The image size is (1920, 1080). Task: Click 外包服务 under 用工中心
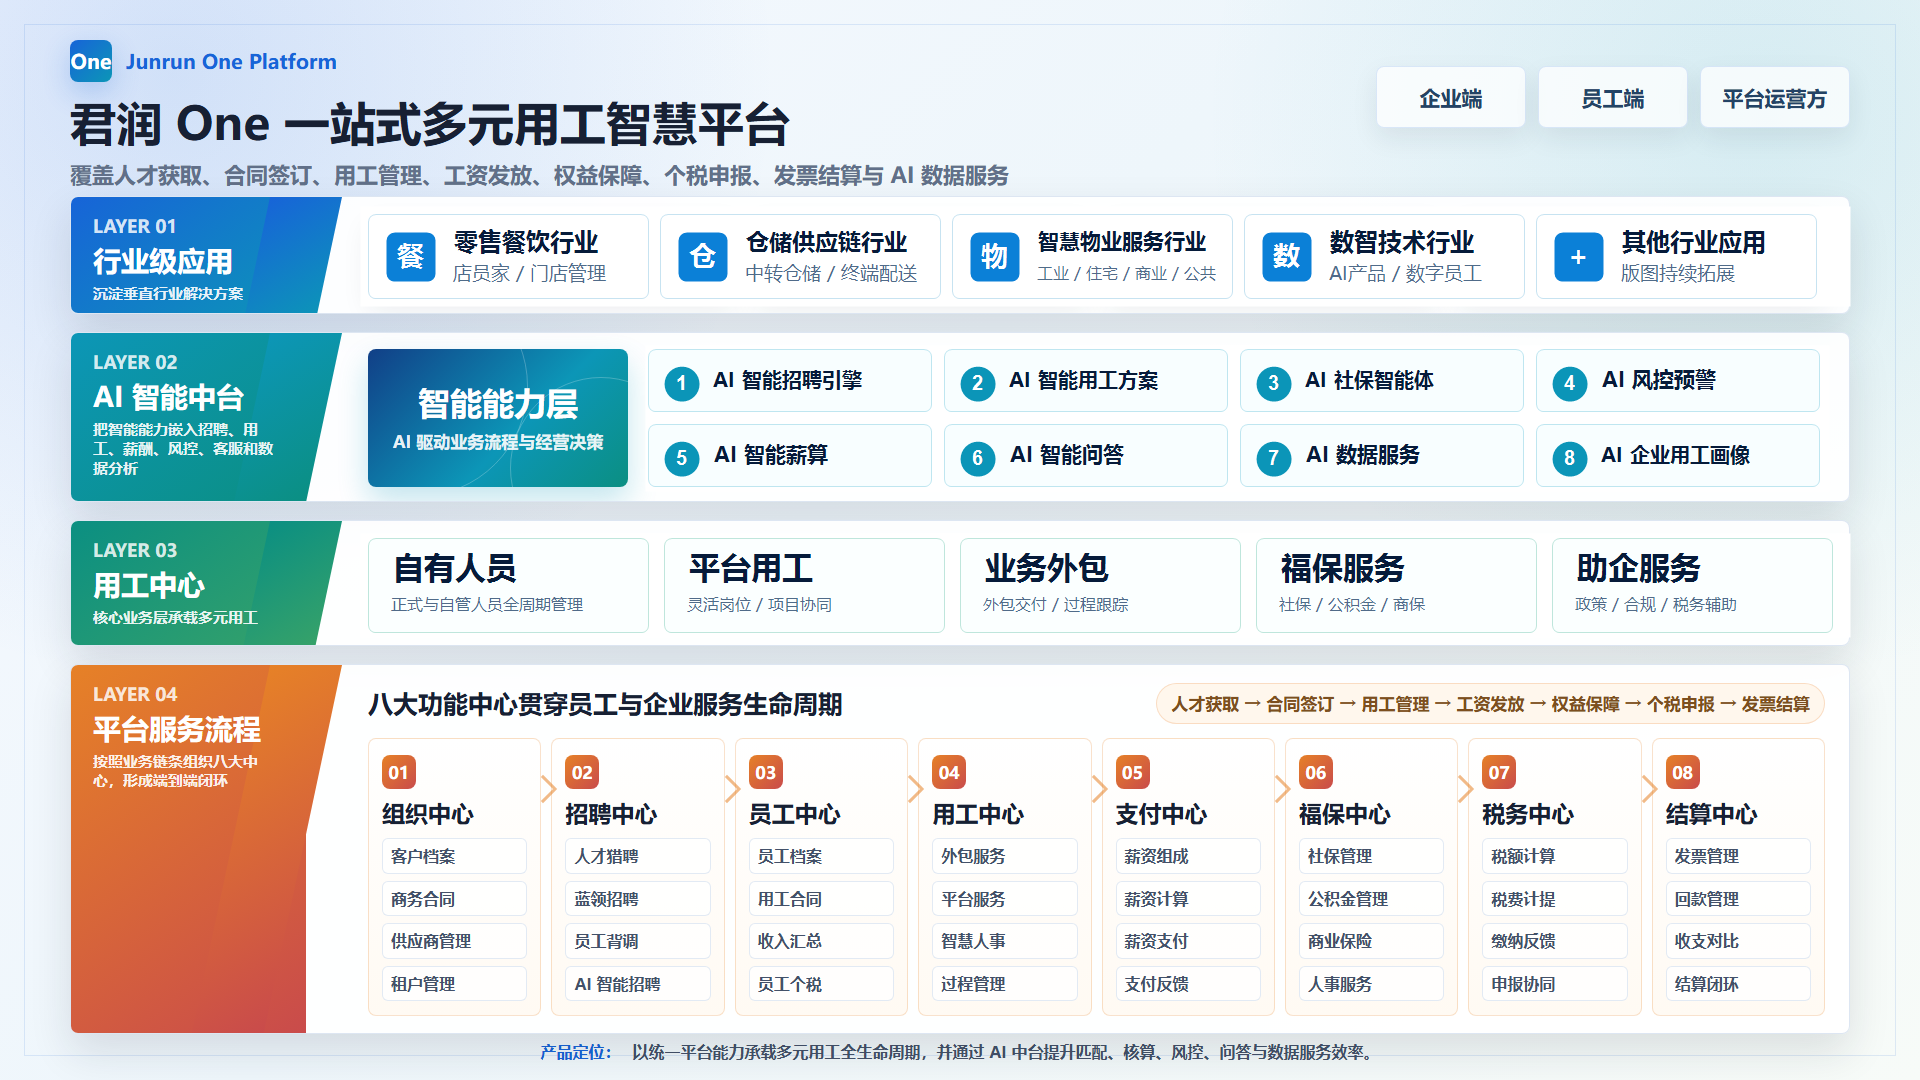click(x=1004, y=856)
